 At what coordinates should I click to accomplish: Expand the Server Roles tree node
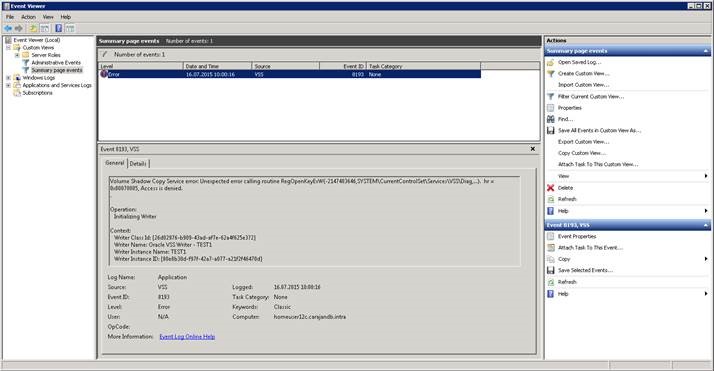pos(17,55)
